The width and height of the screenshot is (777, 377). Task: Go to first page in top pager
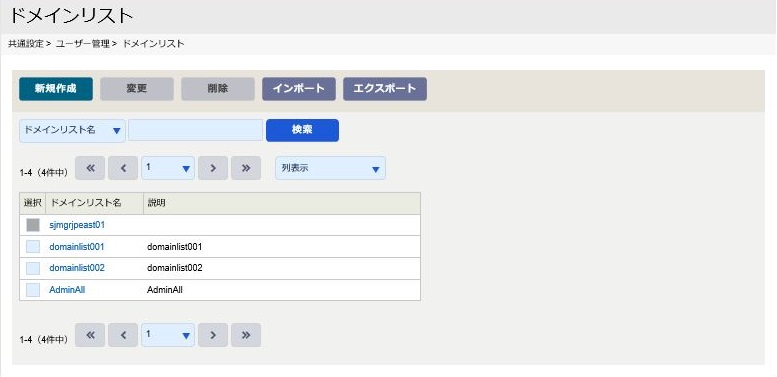(90, 168)
